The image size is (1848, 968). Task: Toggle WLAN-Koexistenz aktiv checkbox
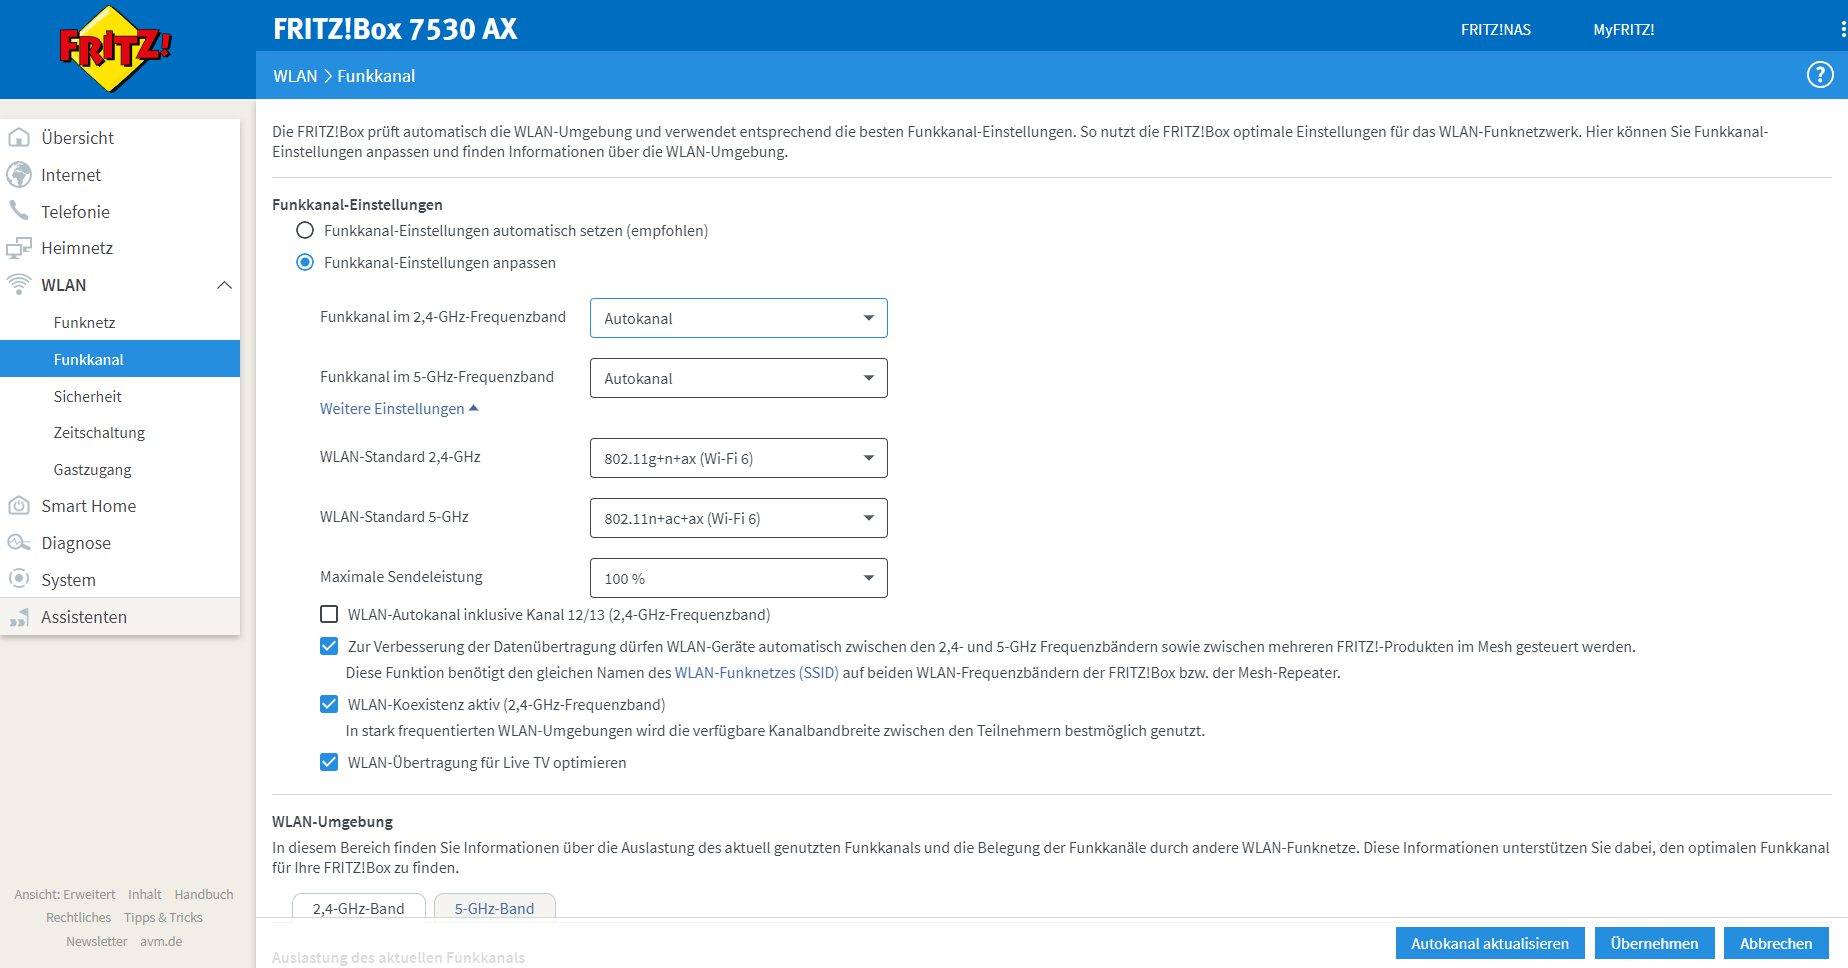click(329, 704)
